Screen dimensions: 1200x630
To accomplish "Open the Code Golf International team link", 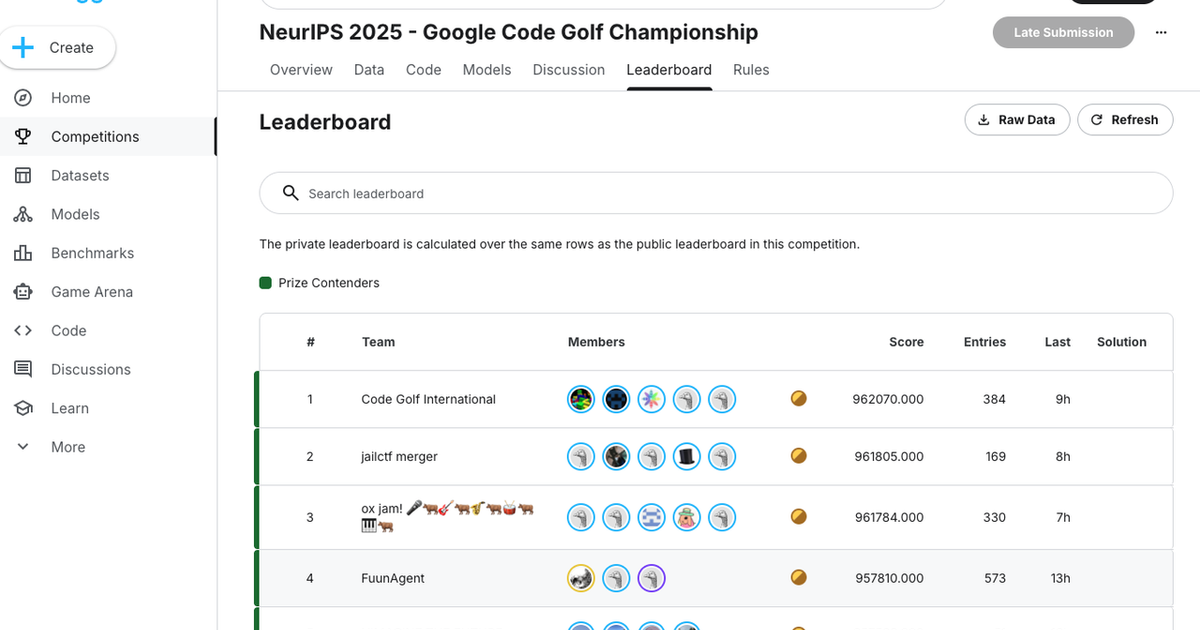I will [x=428, y=399].
